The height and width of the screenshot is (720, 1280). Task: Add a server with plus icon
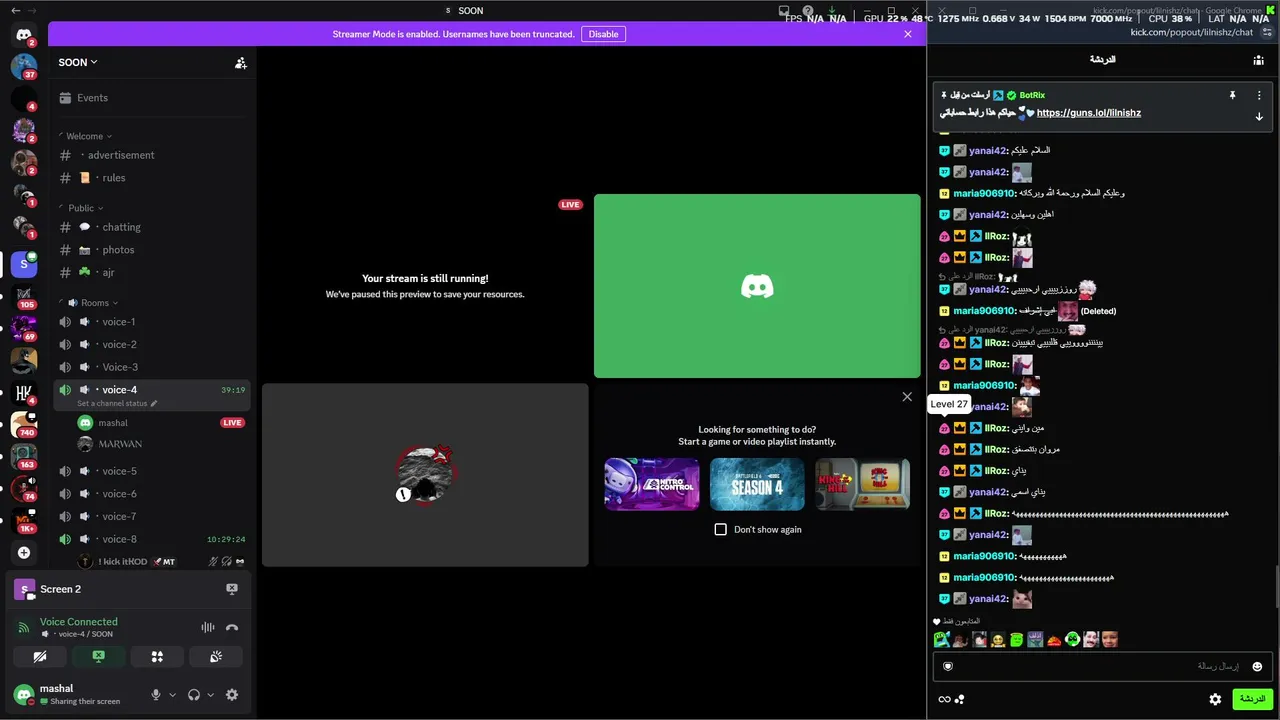(x=24, y=552)
